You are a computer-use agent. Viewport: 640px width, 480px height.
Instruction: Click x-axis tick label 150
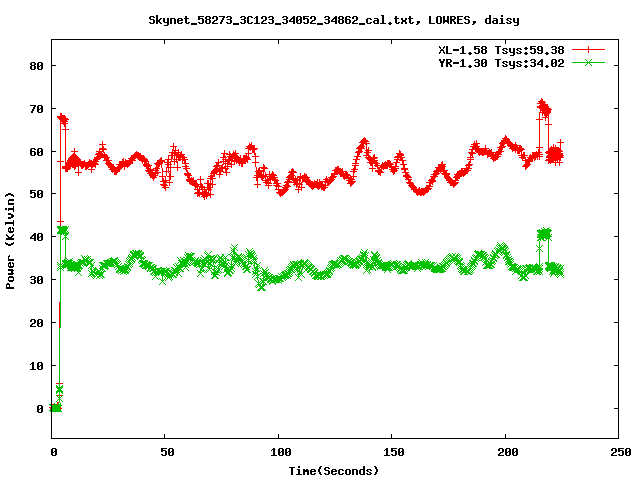pos(394,452)
